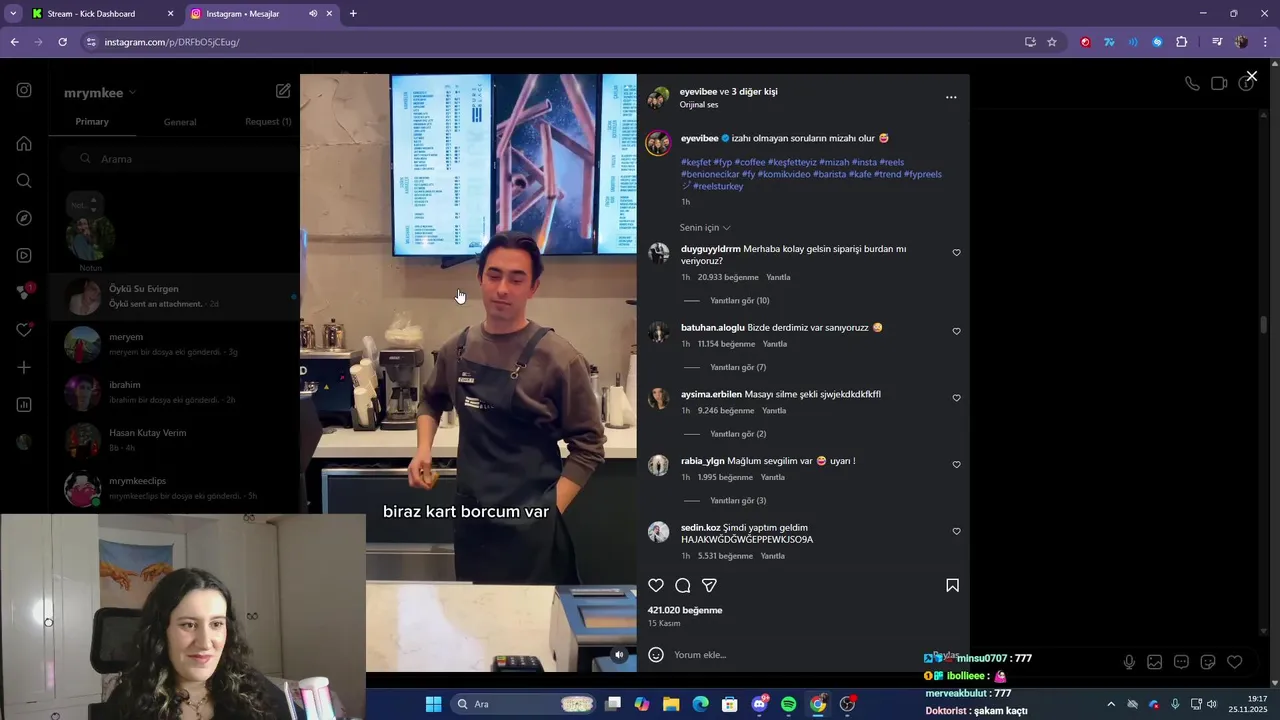Open Messages icon with notification badge
Image resolution: width=1280 pixels, height=720 pixels.
(x=24, y=292)
